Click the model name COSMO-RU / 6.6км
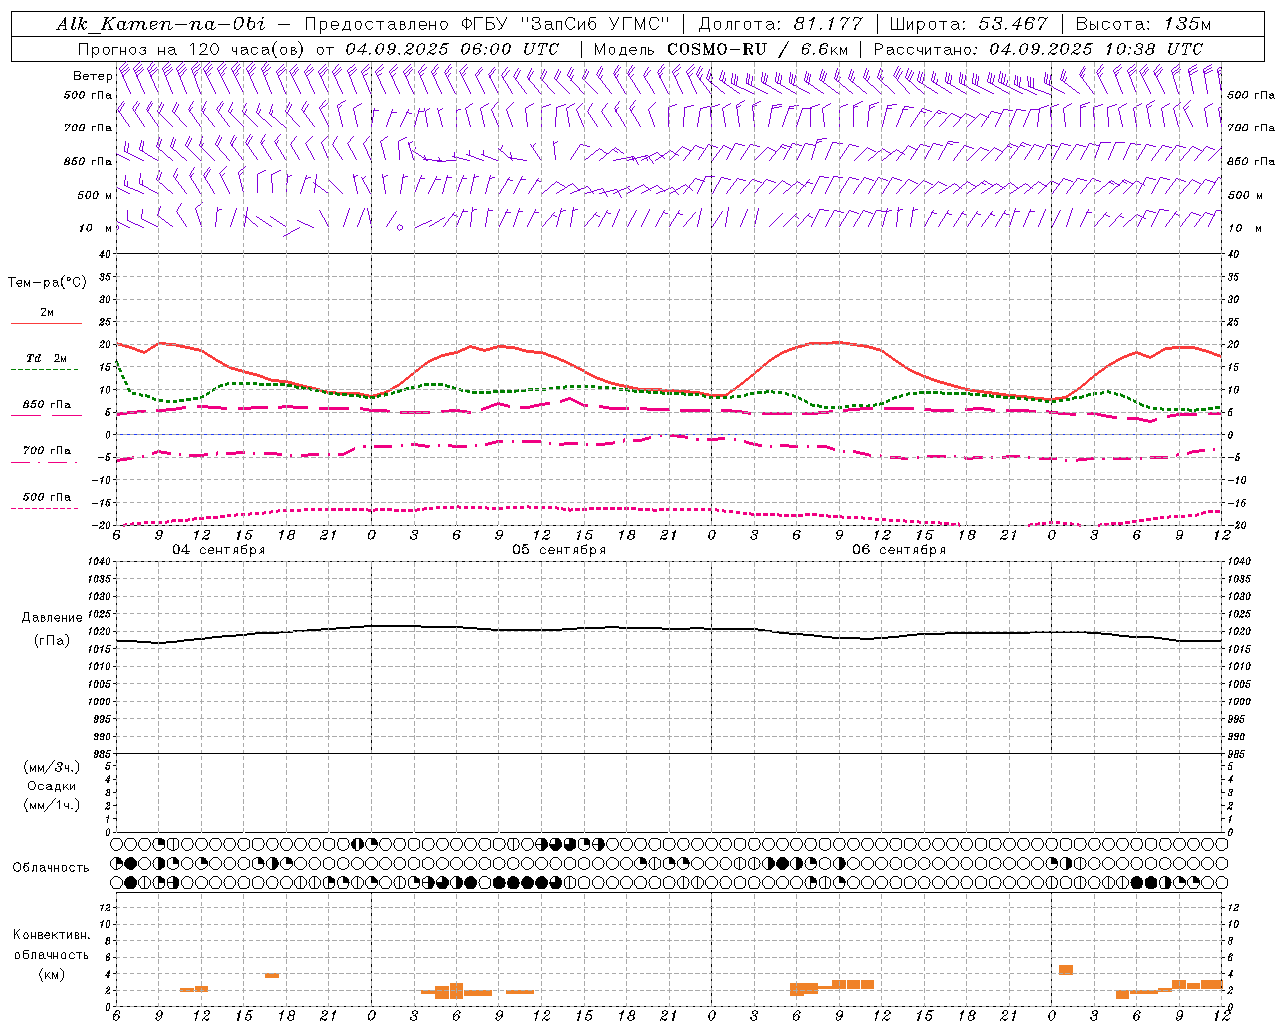Image resolution: width=1280 pixels, height=1024 pixels. [x=757, y=49]
